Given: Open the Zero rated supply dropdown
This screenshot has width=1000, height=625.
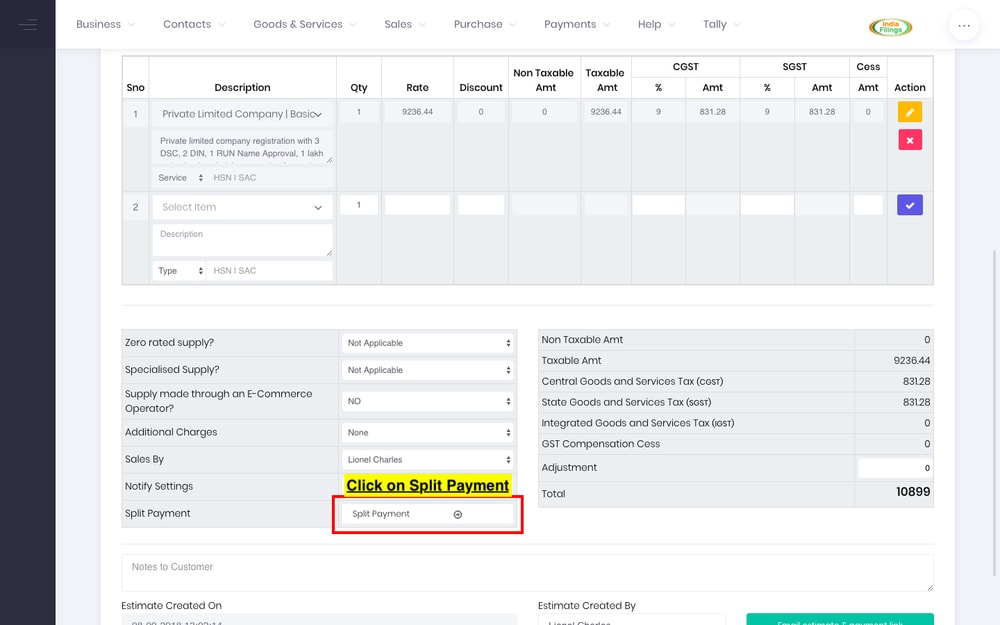Looking at the screenshot, I should tap(428, 343).
